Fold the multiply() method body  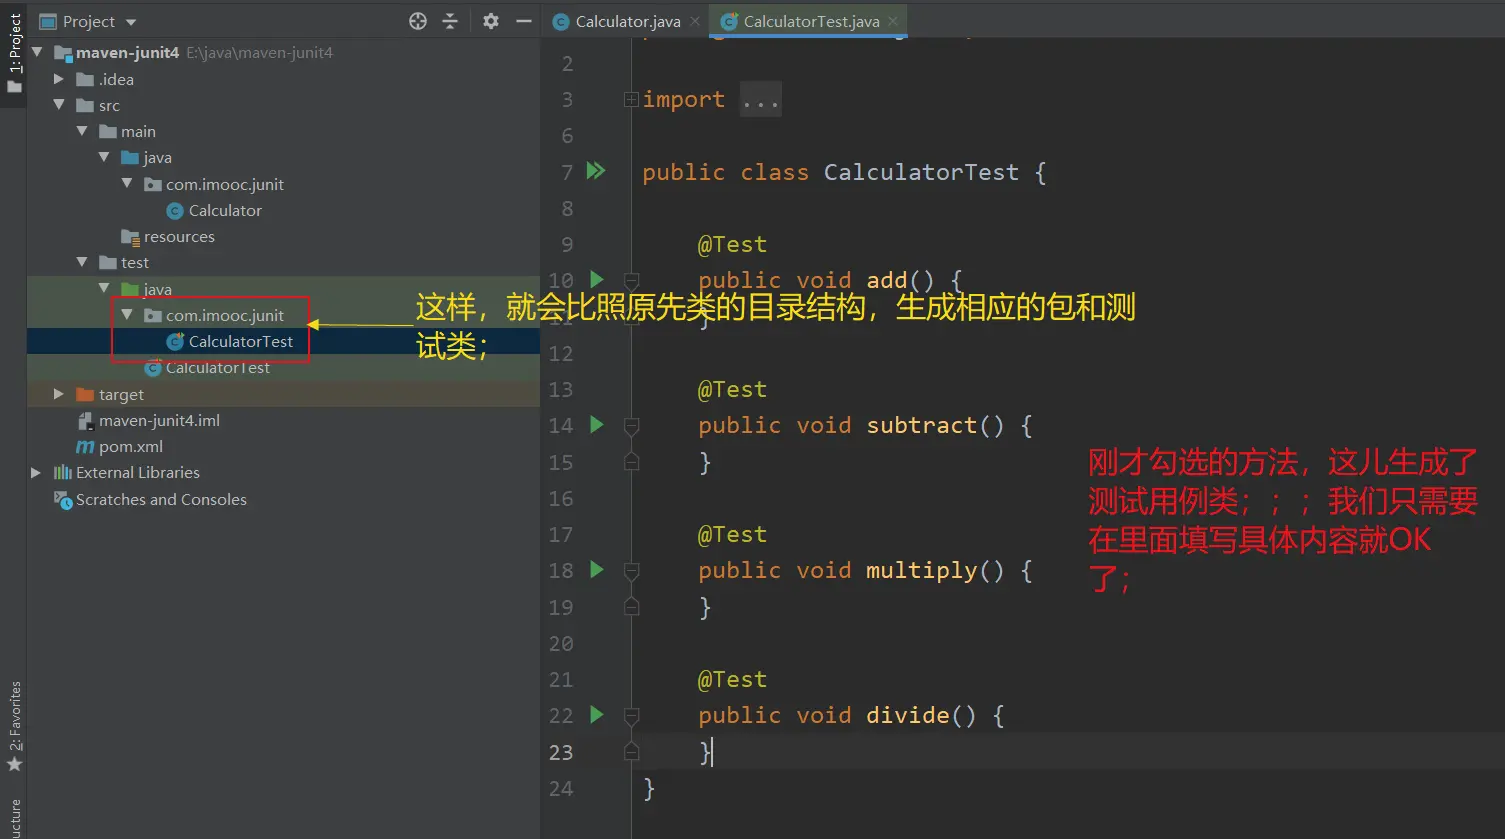tap(631, 570)
